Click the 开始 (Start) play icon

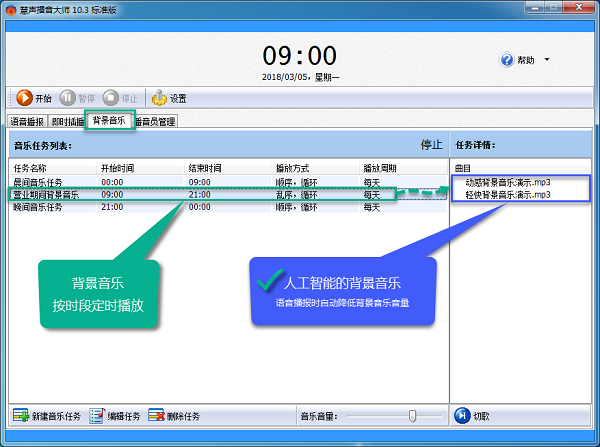(x=23, y=98)
